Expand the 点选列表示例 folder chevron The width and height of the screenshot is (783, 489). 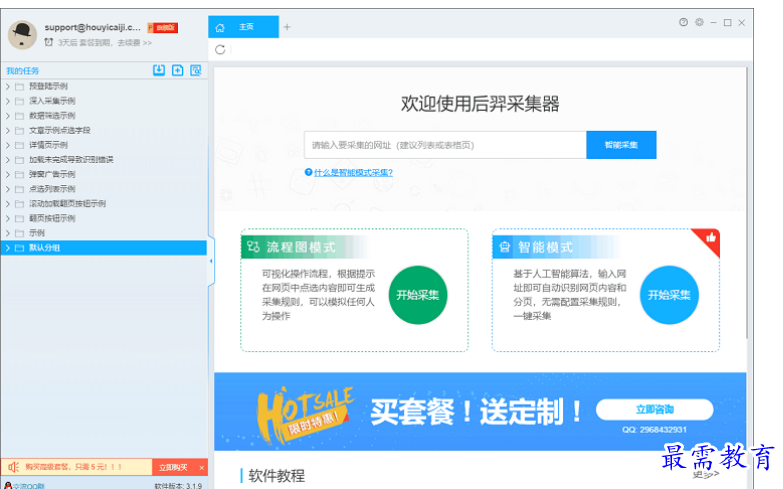(x=7, y=189)
